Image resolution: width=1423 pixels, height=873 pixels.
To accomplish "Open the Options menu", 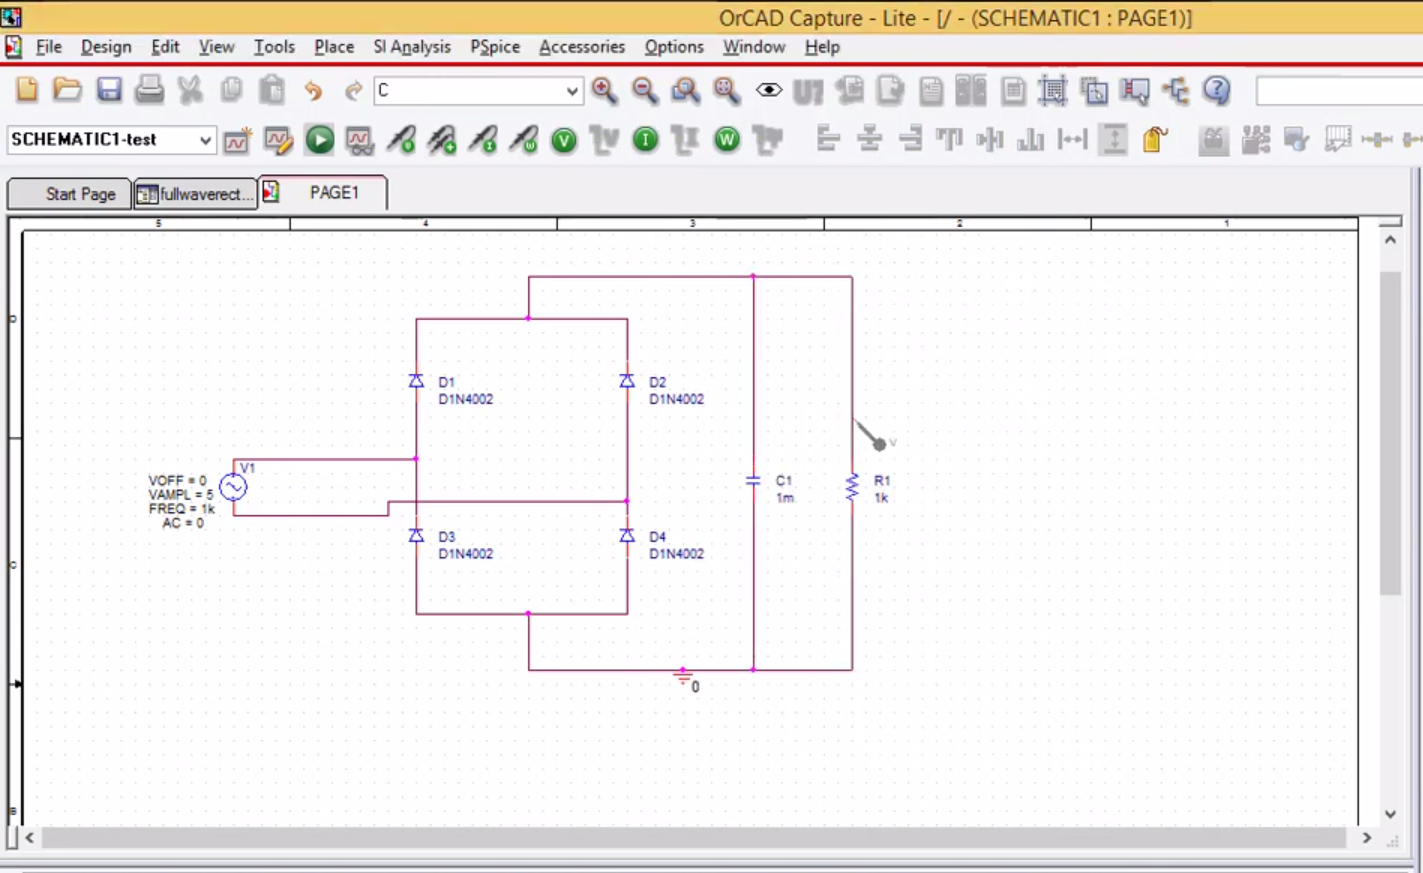I will point(674,47).
